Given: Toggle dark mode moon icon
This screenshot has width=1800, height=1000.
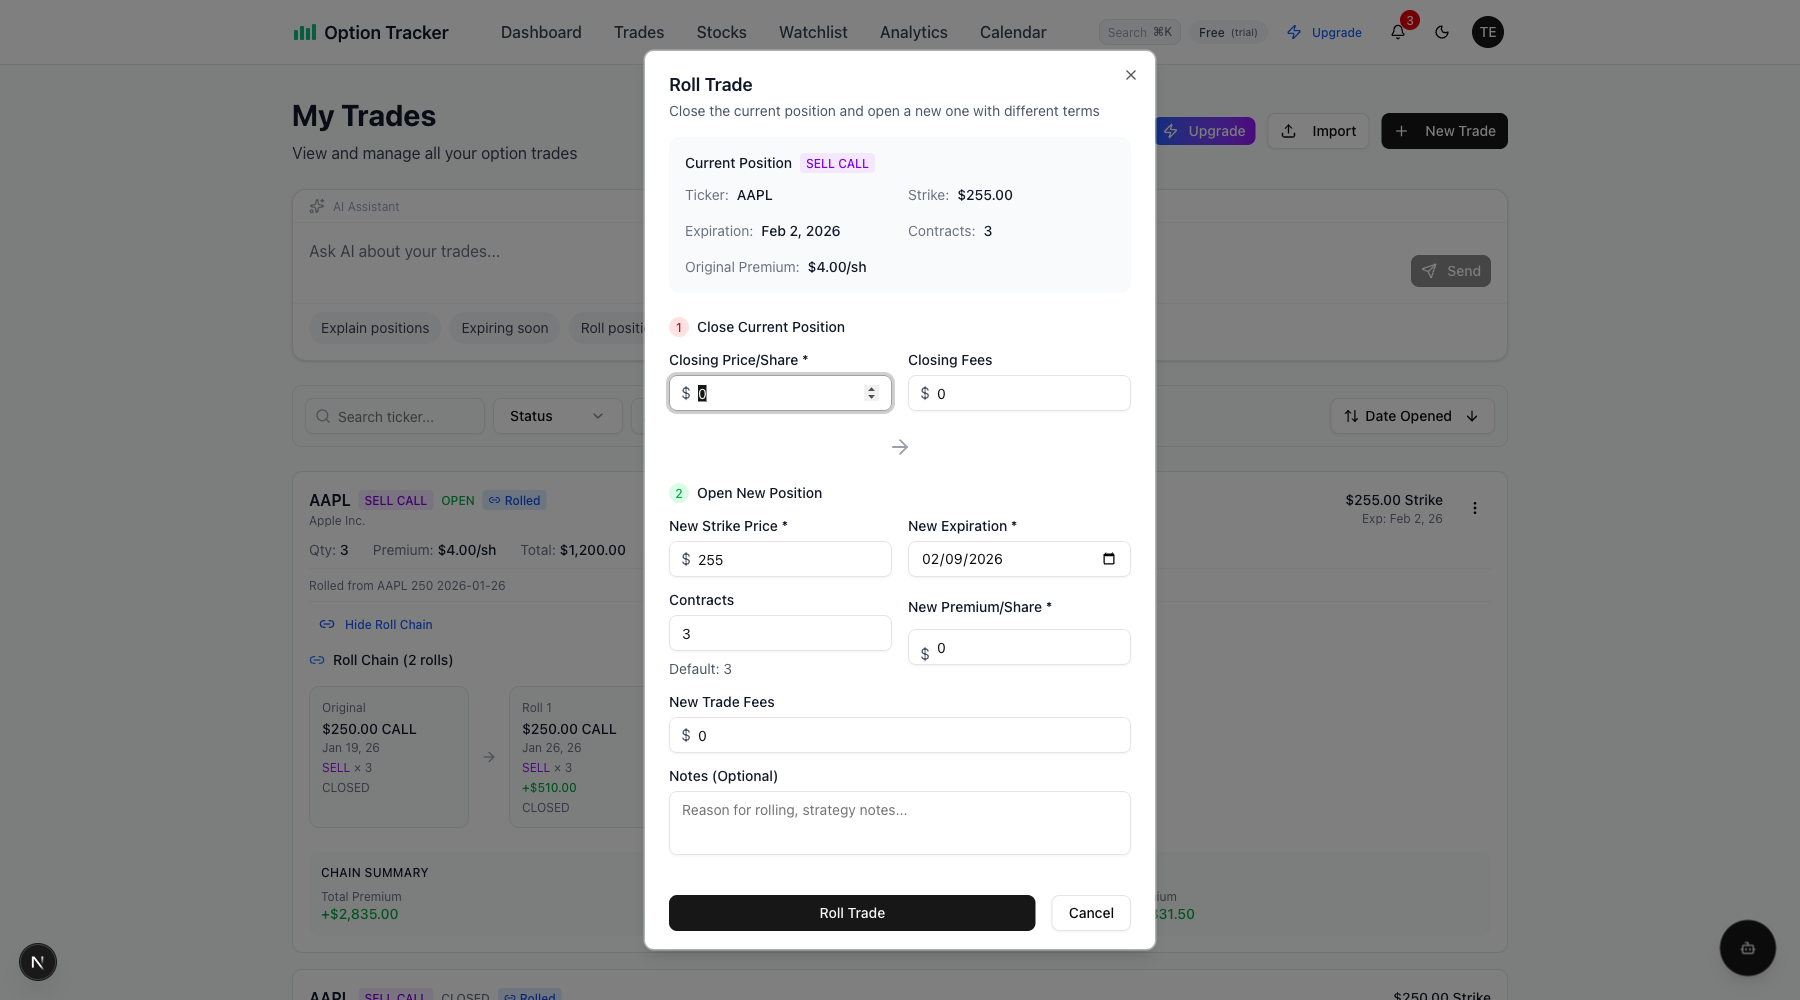Looking at the screenshot, I should [1442, 32].
